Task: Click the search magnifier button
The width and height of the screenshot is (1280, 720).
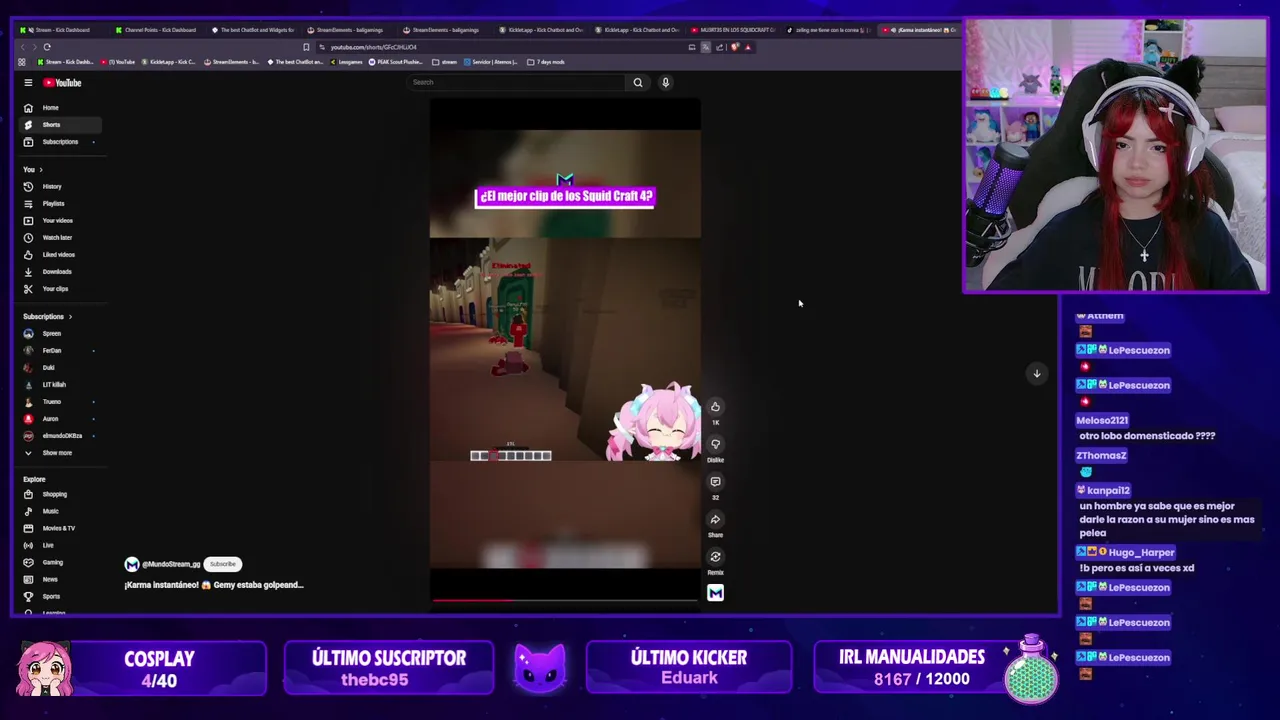Action: click(638, 83)
